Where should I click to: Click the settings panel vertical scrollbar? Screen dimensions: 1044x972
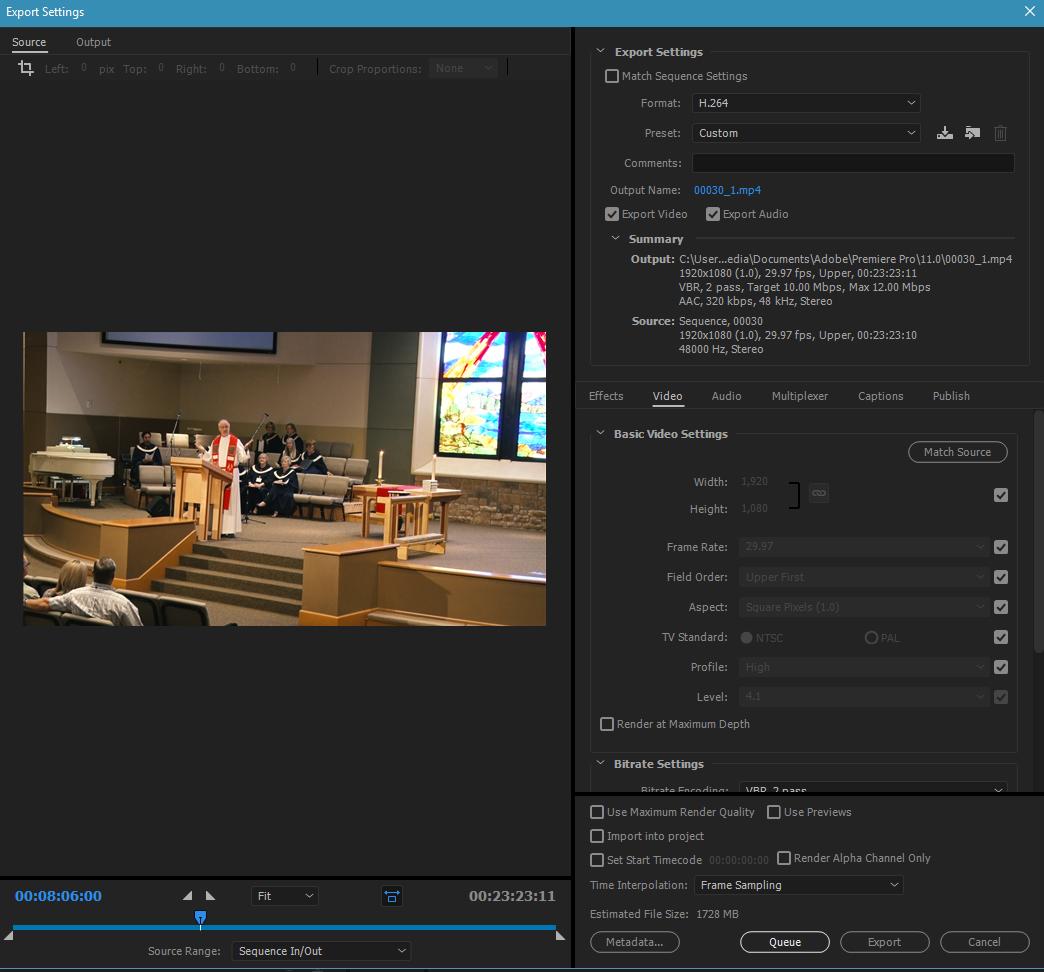pos(1039,531)
